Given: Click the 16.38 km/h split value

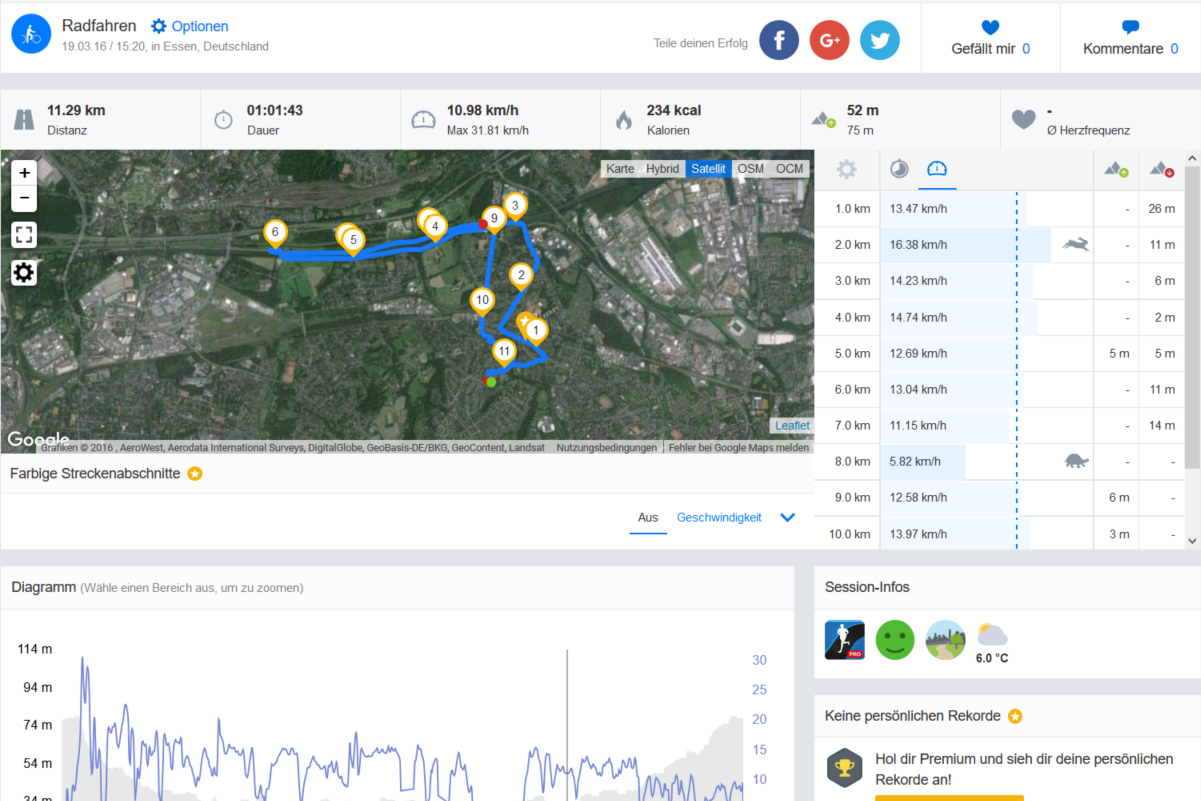Looking at the screenshot, I should tap(918, 245).
